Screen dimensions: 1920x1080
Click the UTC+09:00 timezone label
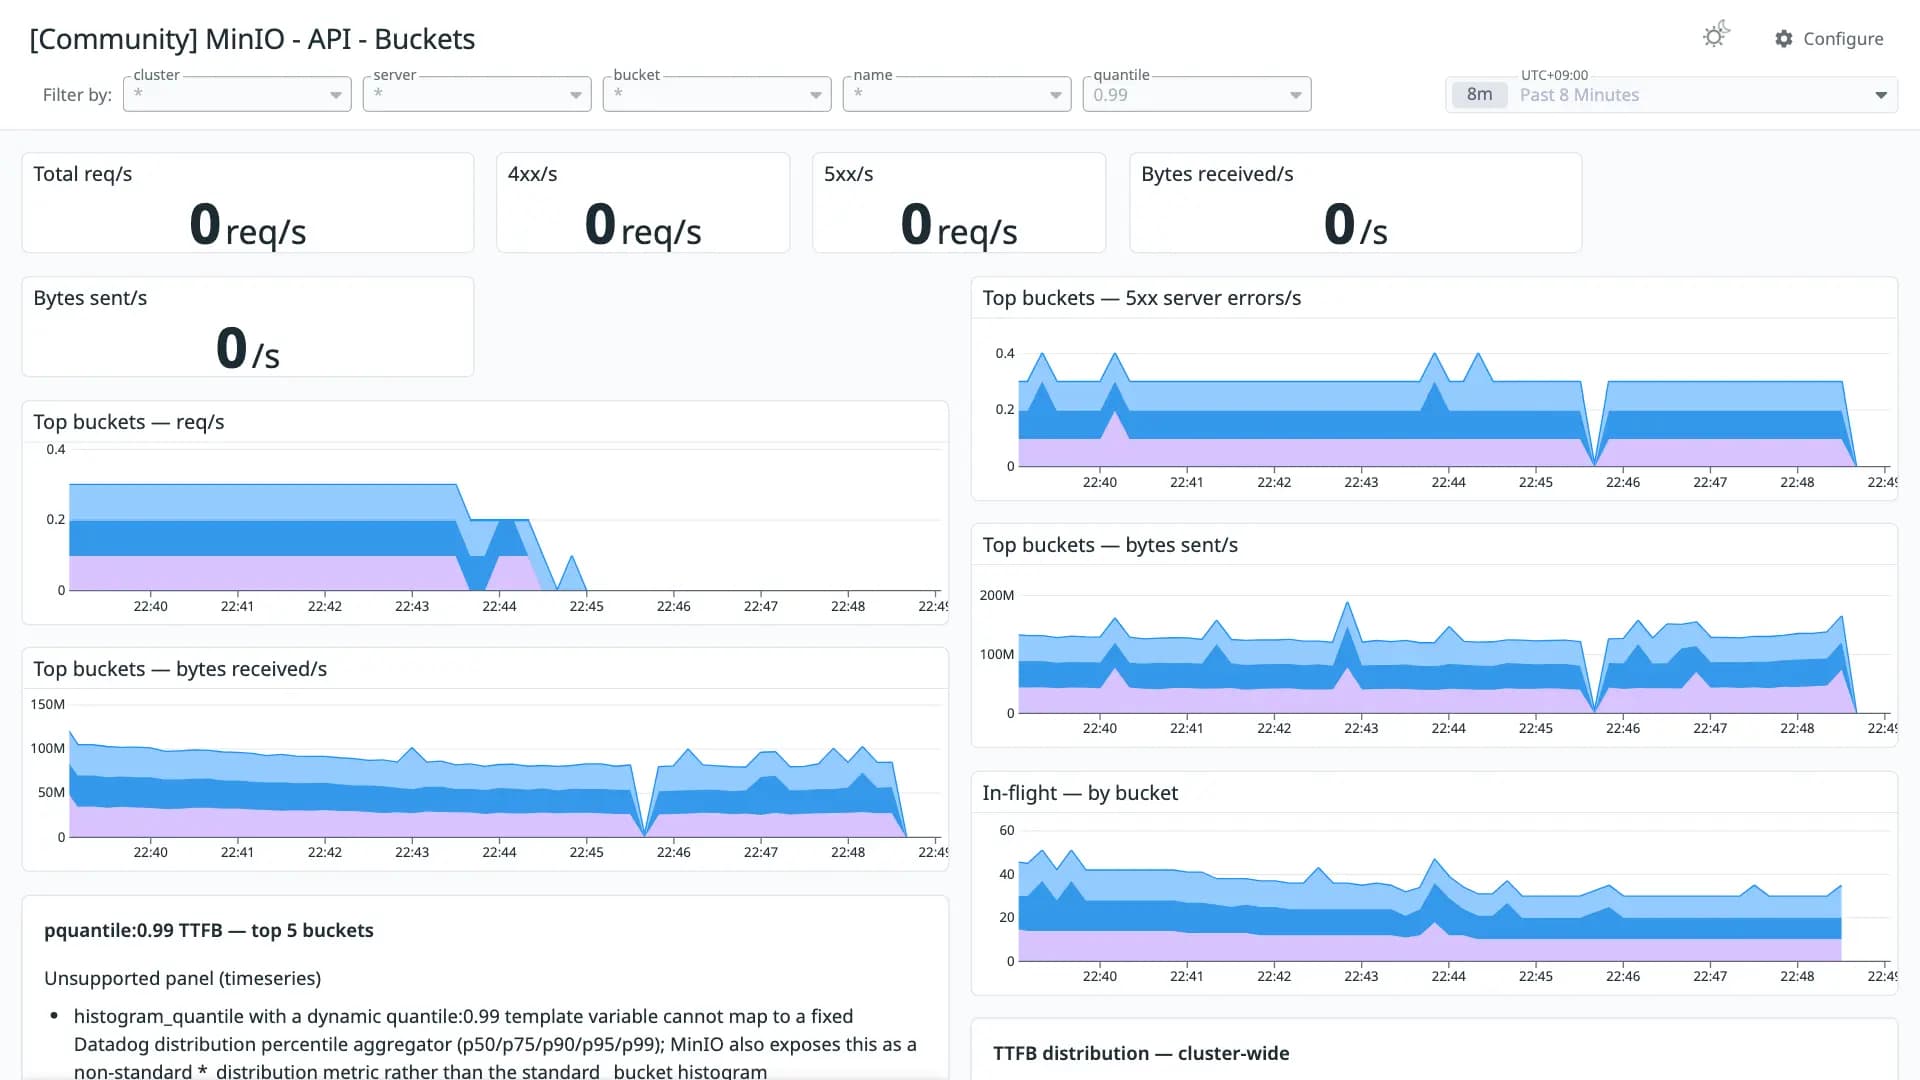[x=1554, y=75]
